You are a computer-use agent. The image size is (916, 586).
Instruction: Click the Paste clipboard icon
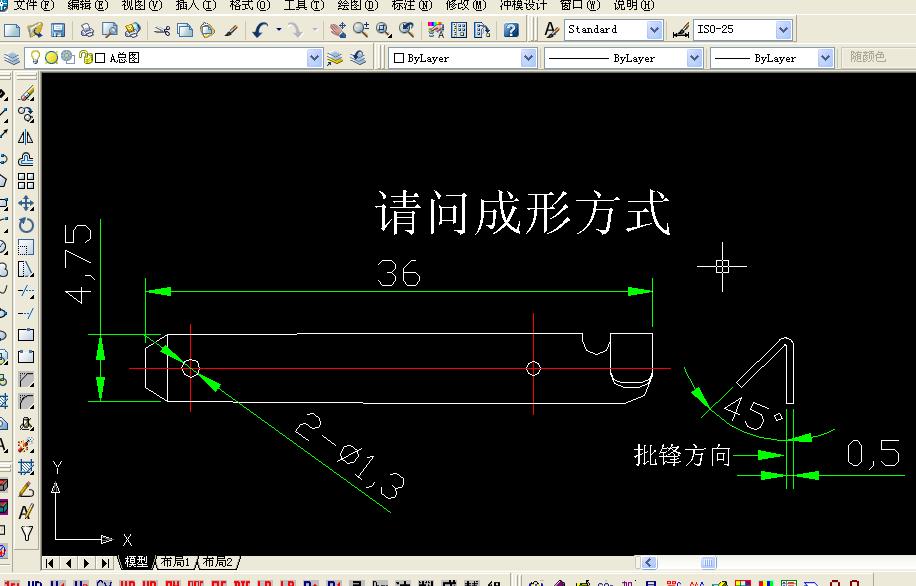pos(207,30)
